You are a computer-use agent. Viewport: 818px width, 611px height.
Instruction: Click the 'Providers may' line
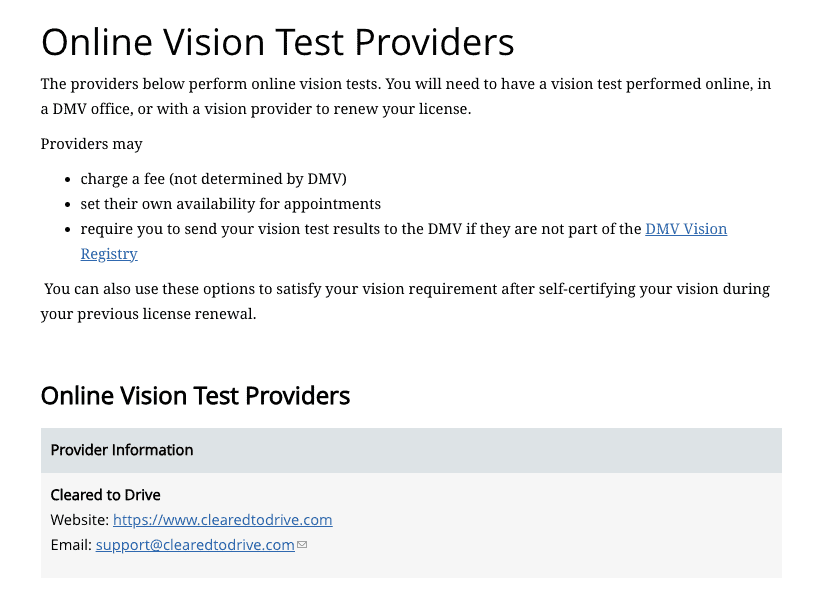[x=91, y=144]
